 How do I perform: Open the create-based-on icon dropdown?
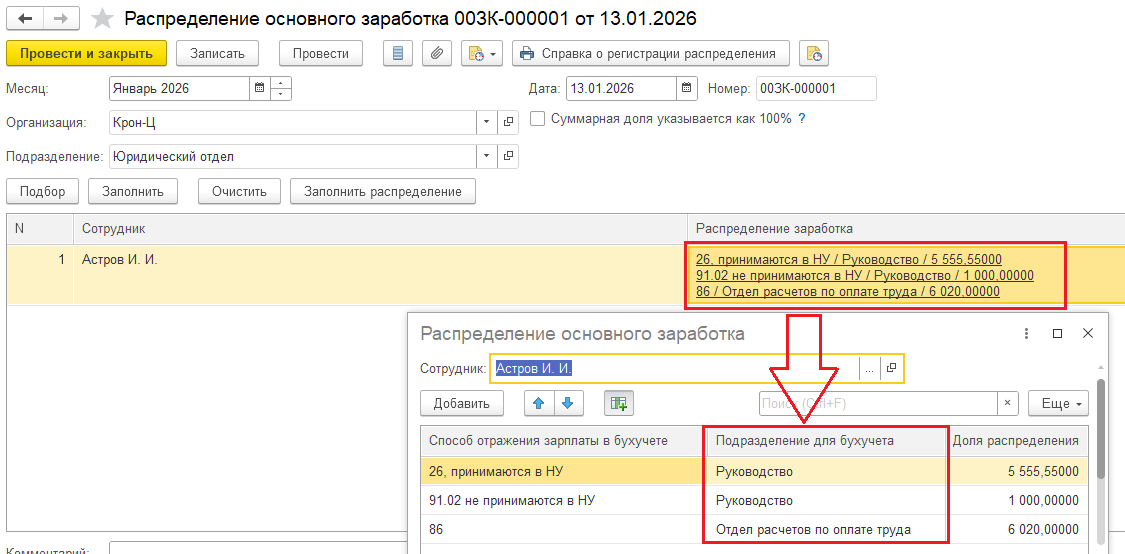click(482, 53)
